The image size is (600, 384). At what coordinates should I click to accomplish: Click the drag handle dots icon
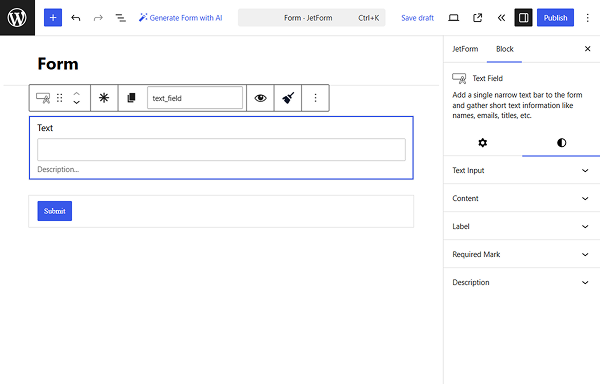click(x=60, y=98)
